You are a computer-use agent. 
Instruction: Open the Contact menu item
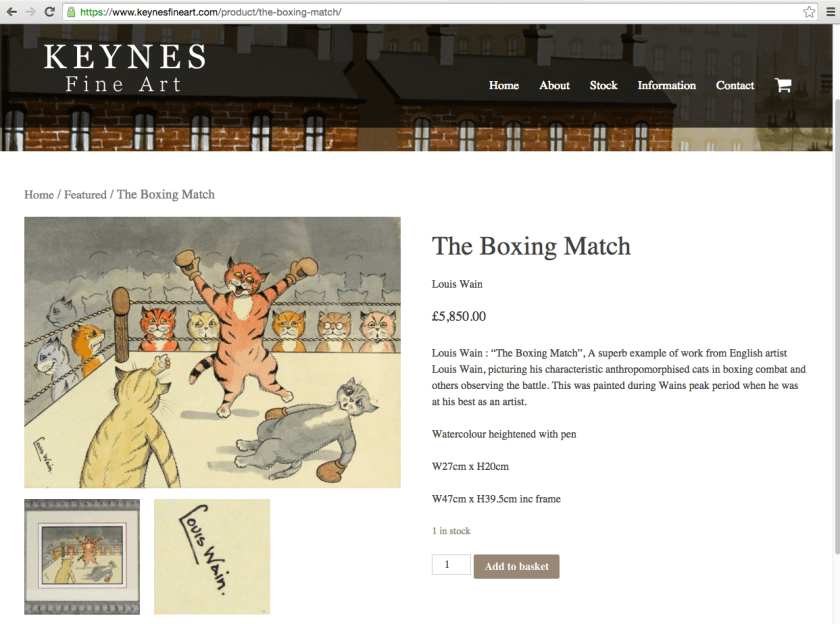[x=734, y=85]
